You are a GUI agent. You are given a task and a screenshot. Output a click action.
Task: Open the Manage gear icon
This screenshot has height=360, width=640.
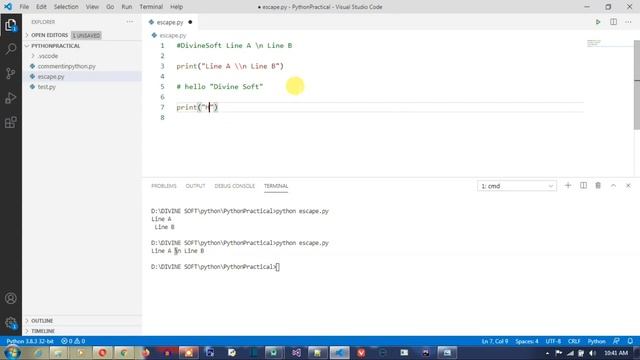11,323
